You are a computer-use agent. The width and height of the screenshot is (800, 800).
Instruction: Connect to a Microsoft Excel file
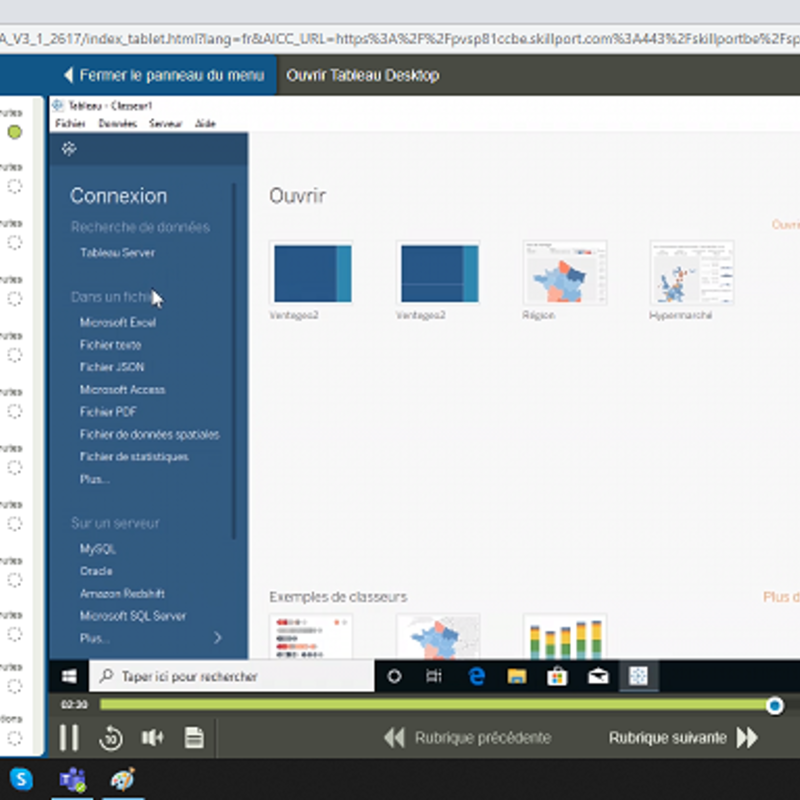tap(118, 322)
